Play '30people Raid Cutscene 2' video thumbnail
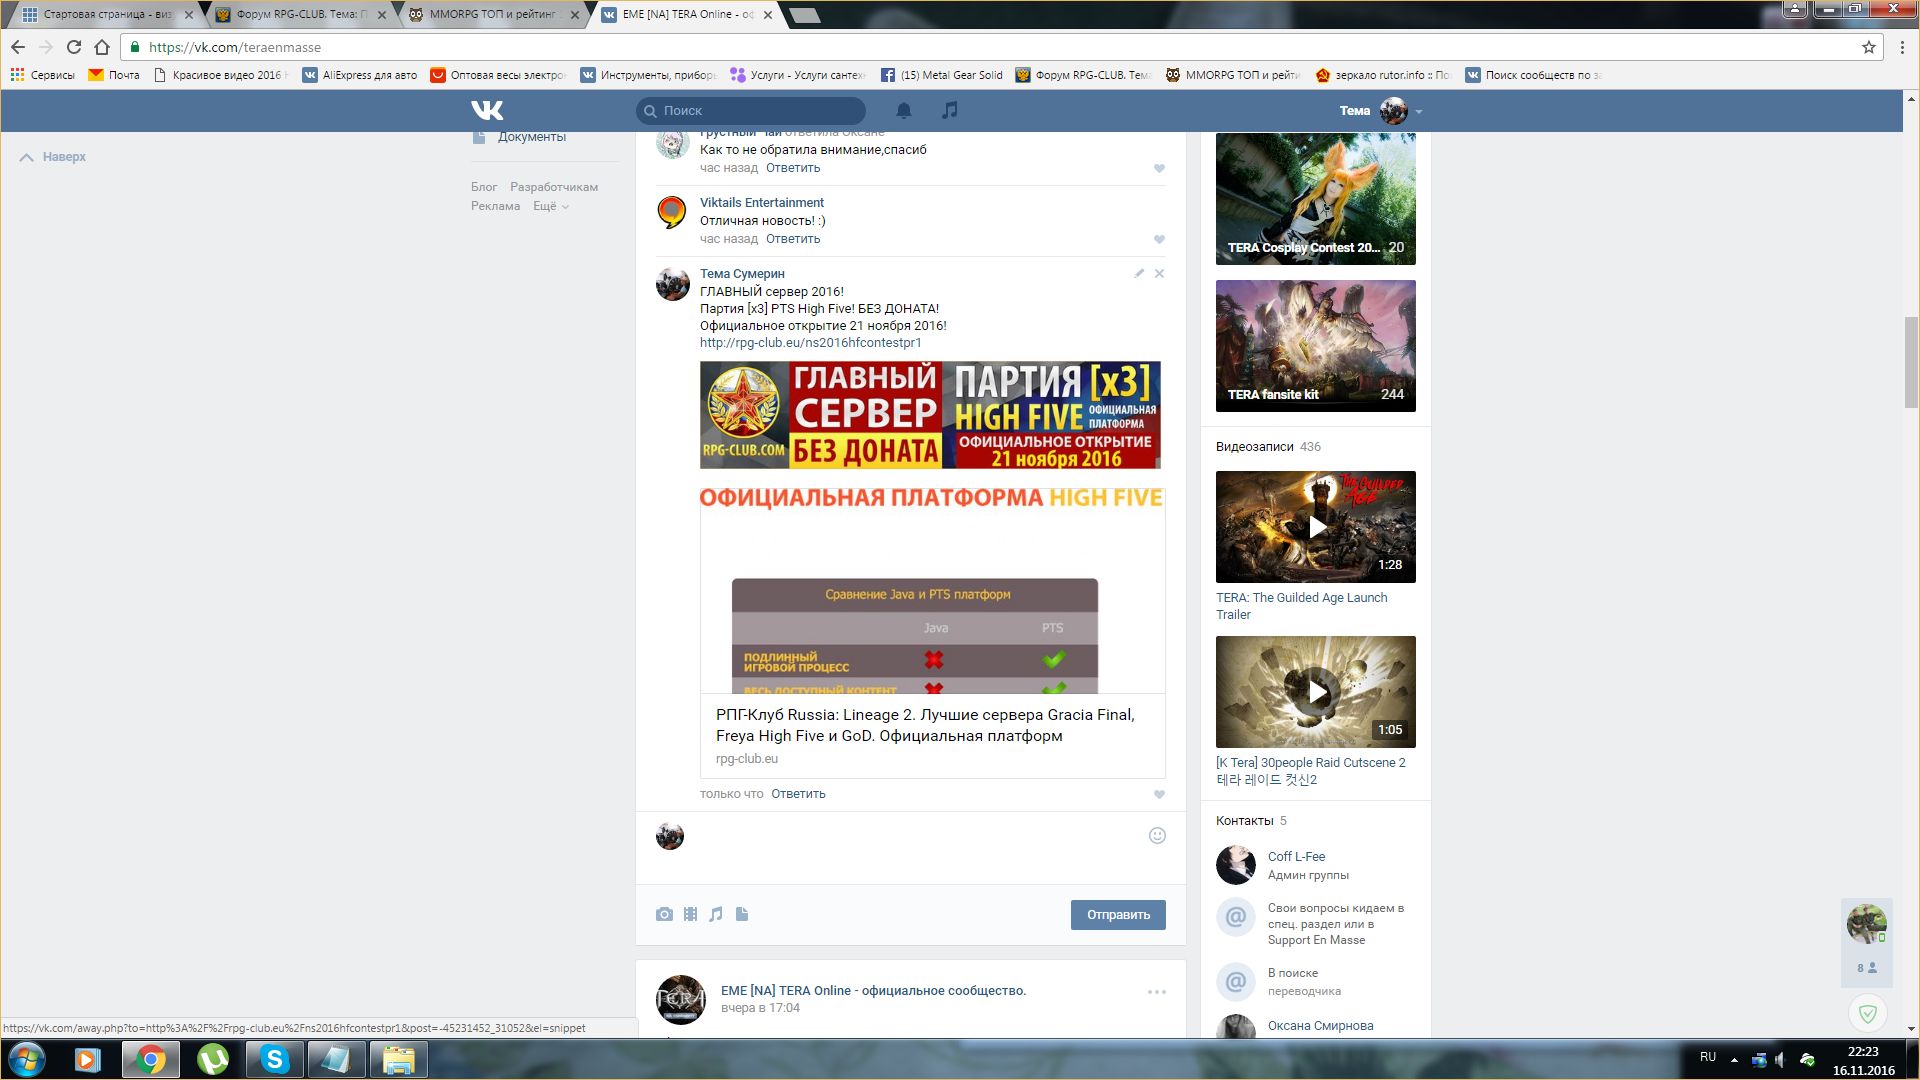Viewport: 1920px width, 1080px height. (1316, 692)
